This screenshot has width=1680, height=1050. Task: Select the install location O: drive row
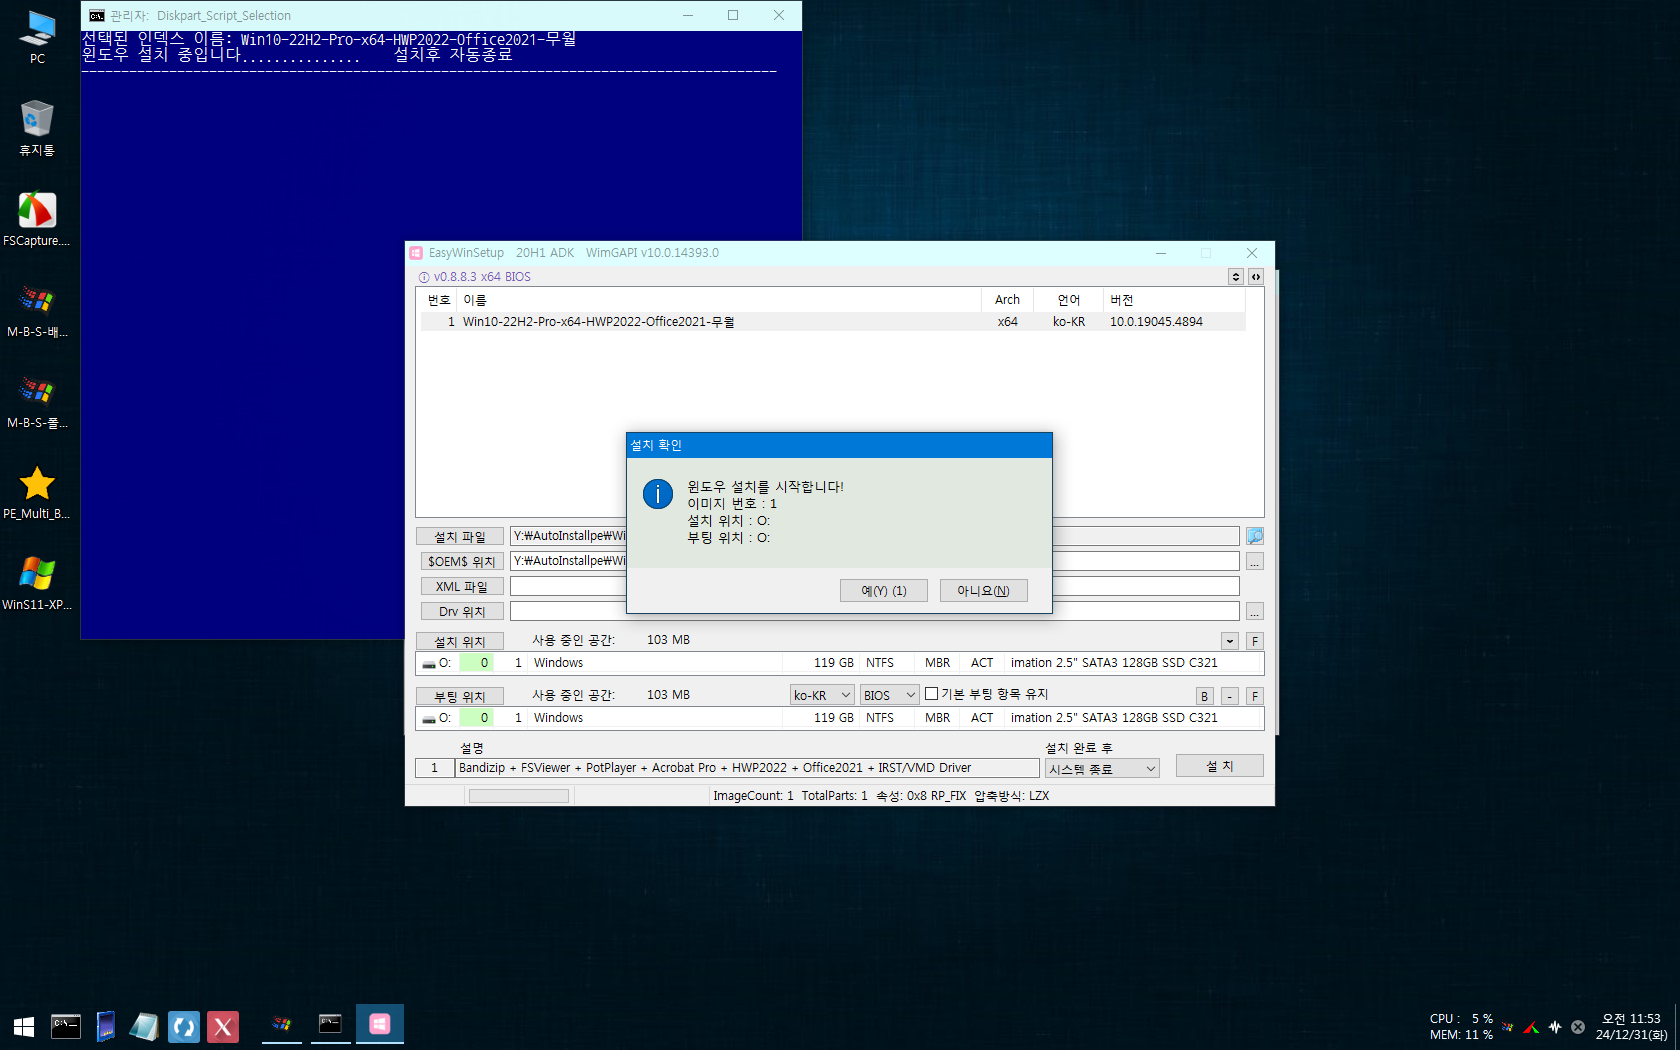(x=840, y=663)
